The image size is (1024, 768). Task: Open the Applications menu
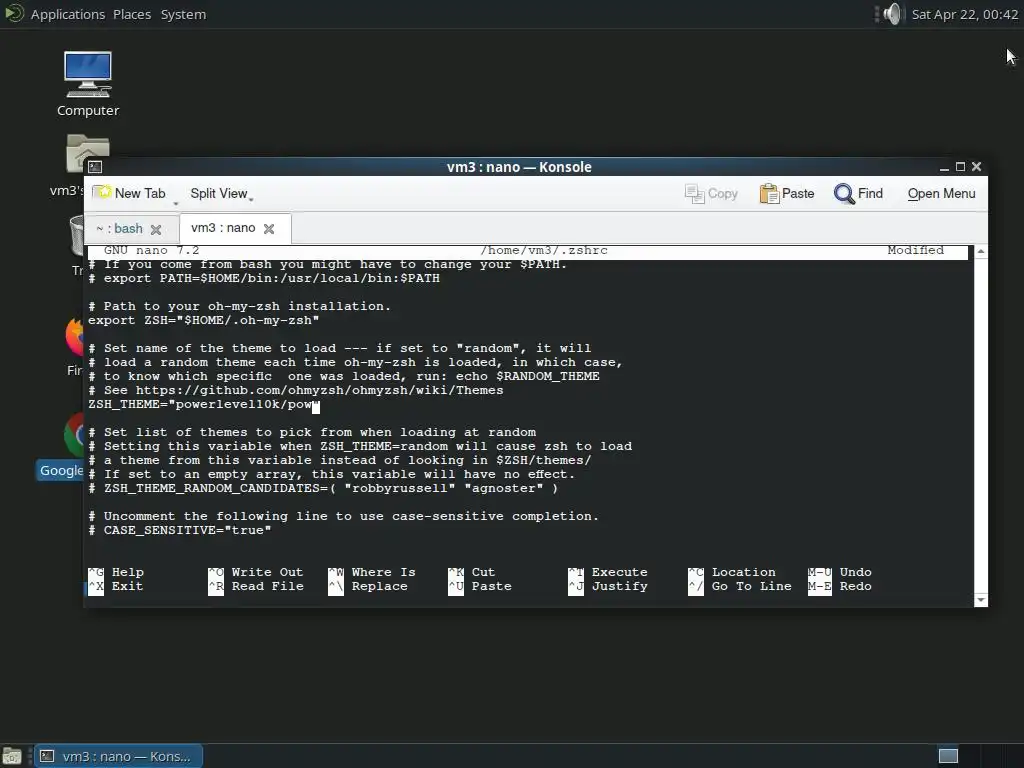pos(67,14)
